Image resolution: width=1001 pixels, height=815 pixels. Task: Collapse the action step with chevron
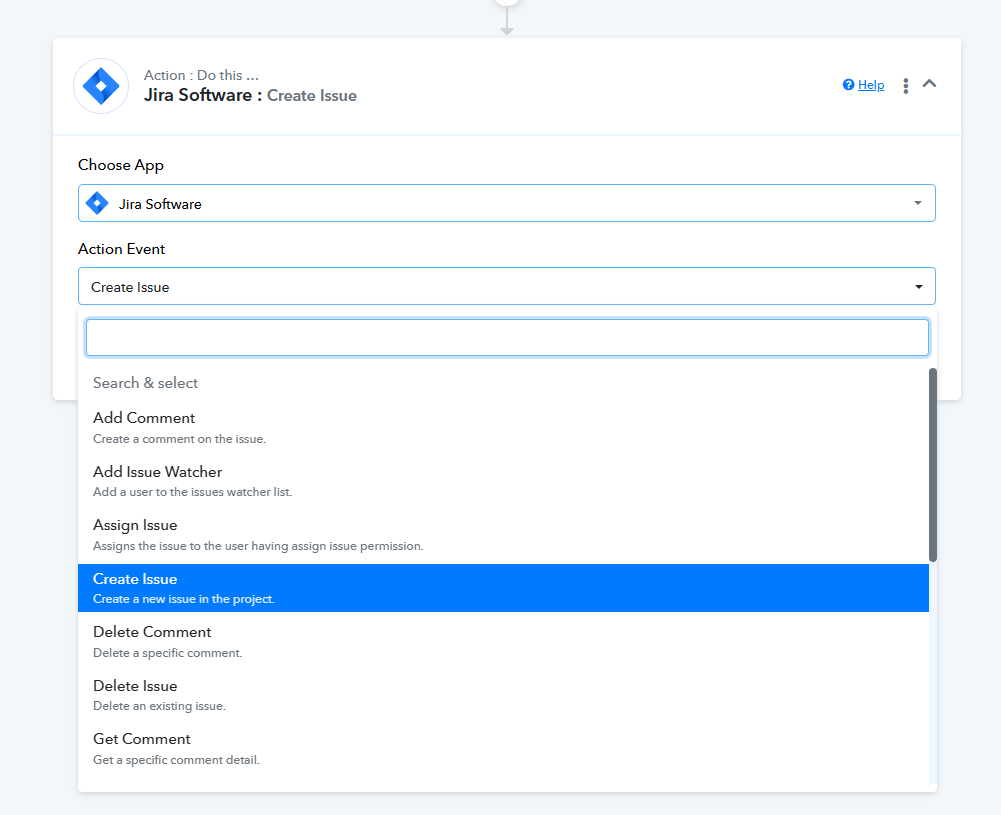[x=929, y=84]
